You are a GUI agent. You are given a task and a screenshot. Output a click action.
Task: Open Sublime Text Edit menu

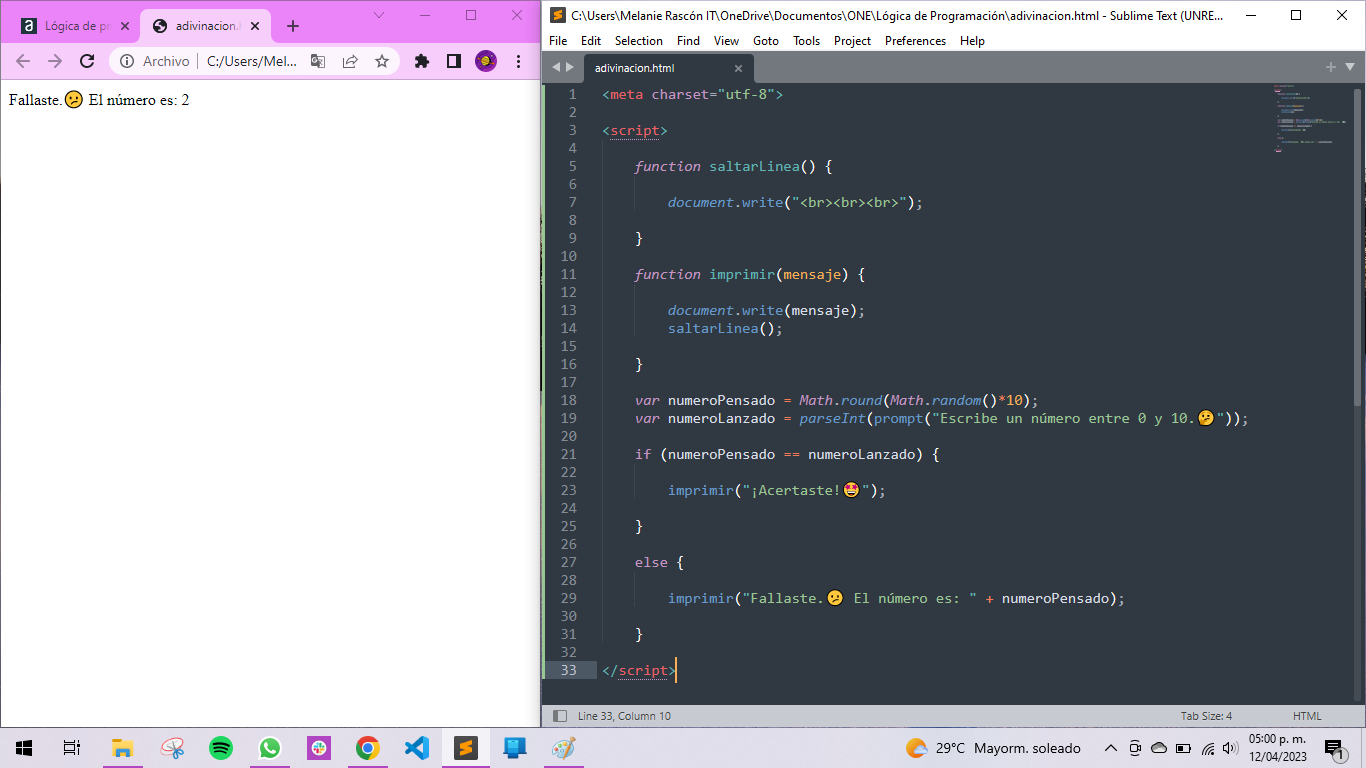[x=591, y=41]
